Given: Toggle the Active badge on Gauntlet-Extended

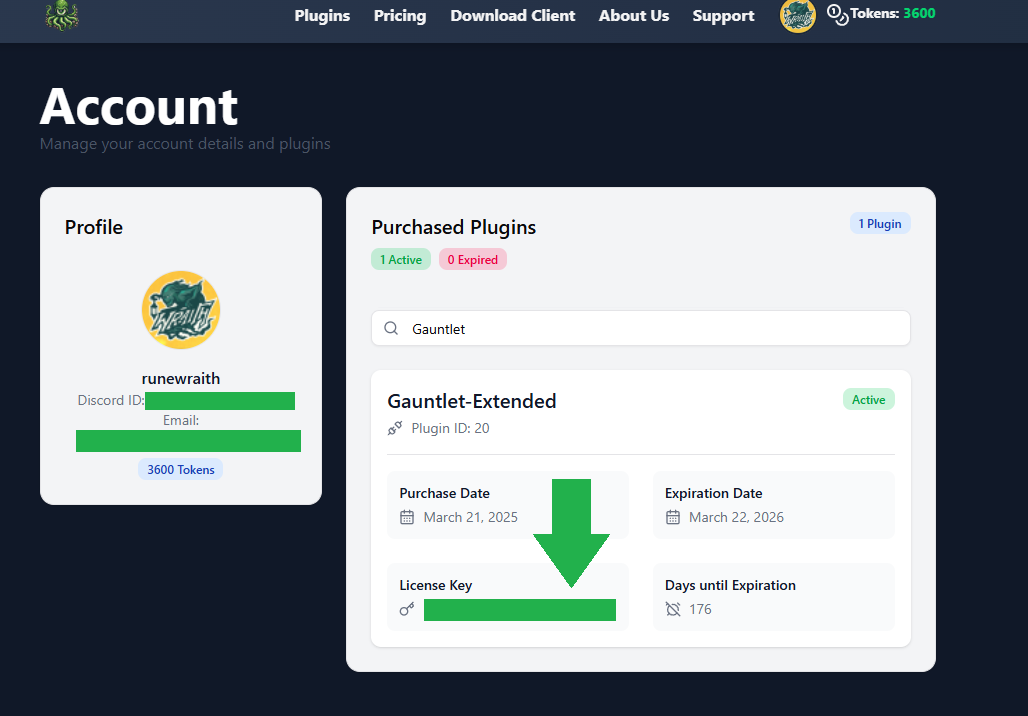Looking at the screenshot, I should (x=868, y=399).
